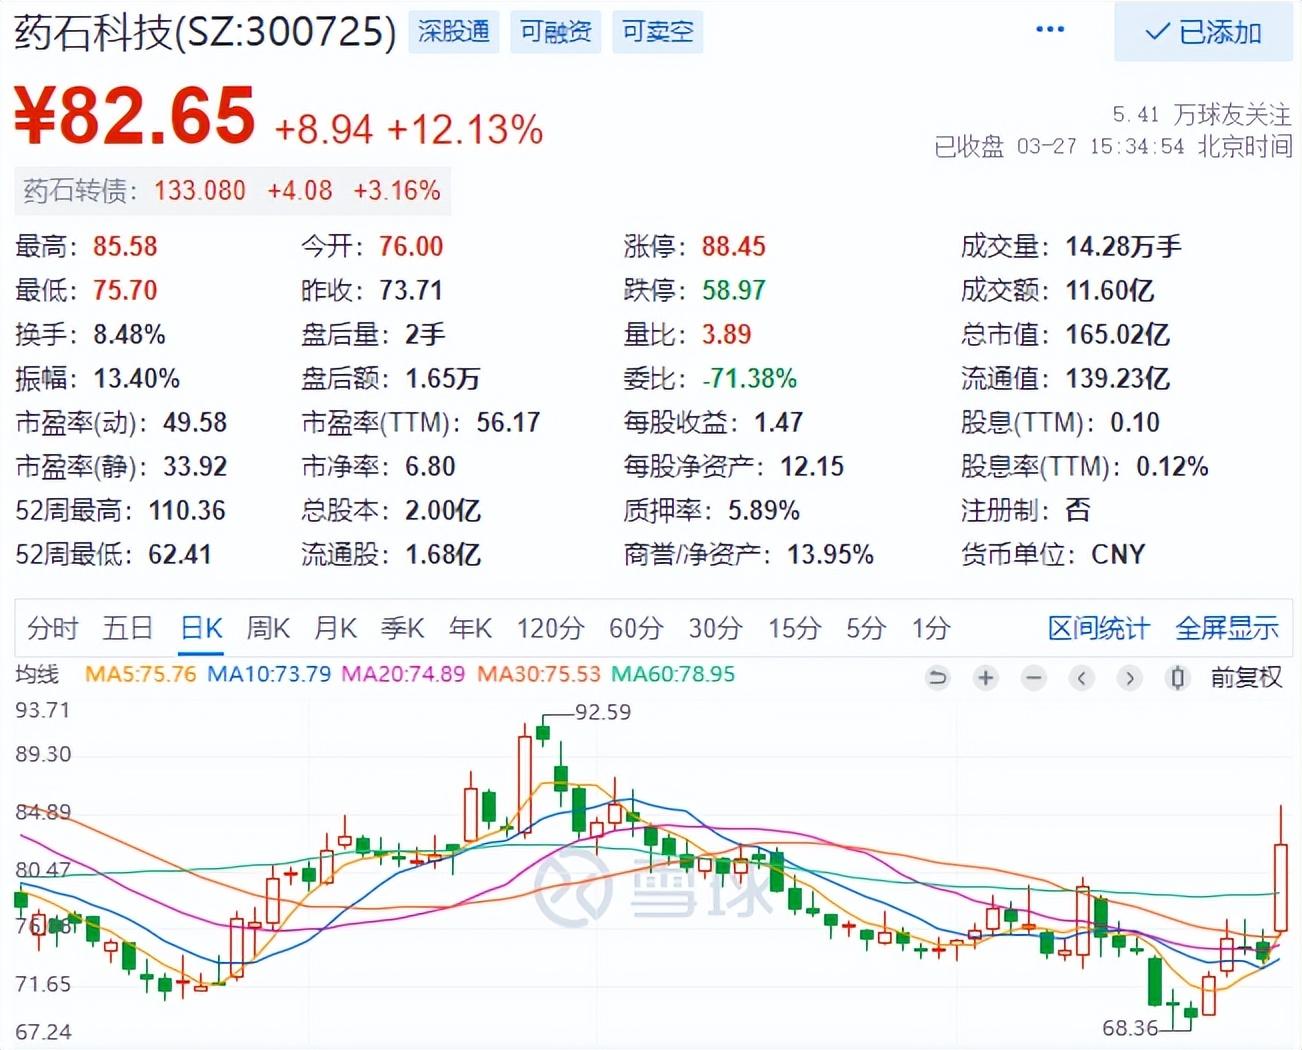1302x1050 pixels.
Task: Select the 月K chart tab
Action: click(335, 628)
